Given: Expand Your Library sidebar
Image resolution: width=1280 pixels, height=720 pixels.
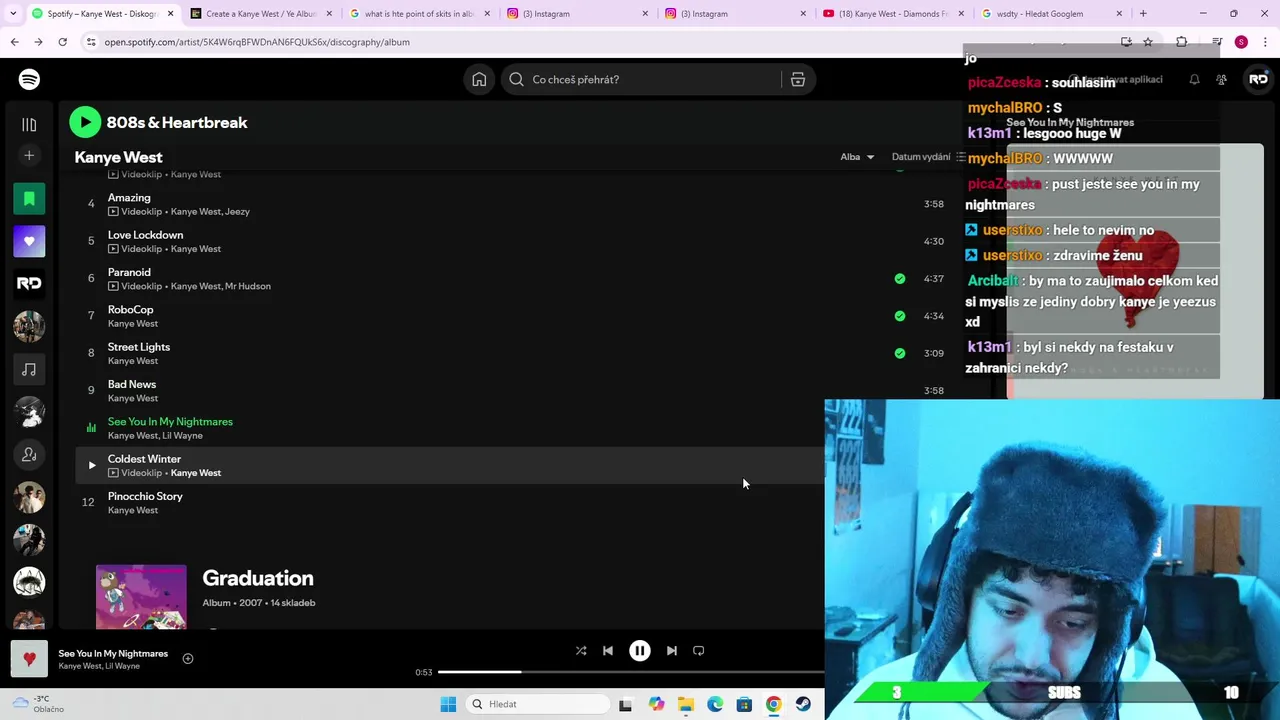Looking at the screenshot, I should [29, 125].
